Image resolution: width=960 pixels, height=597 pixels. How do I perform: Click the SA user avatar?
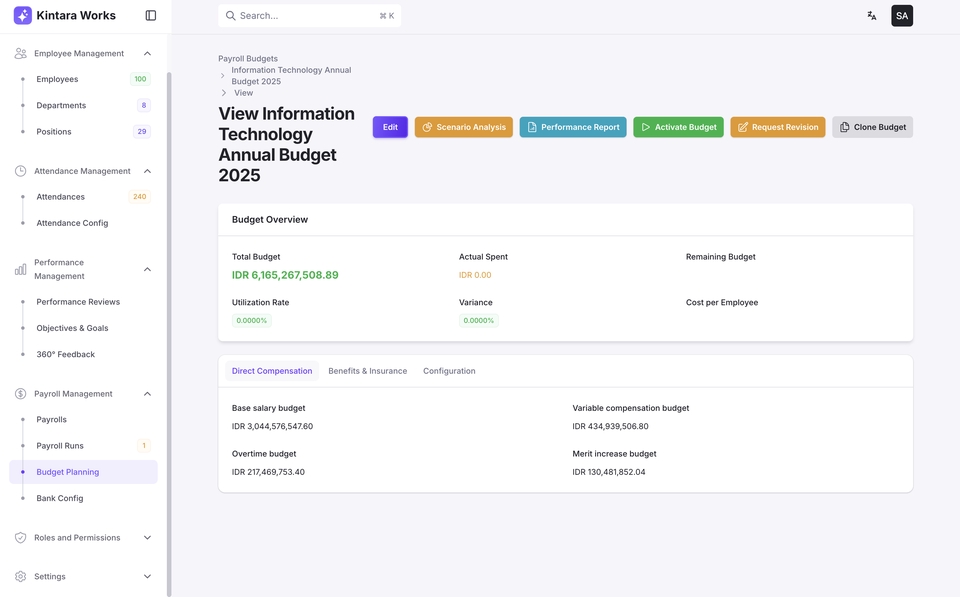(x=900, y=14)
